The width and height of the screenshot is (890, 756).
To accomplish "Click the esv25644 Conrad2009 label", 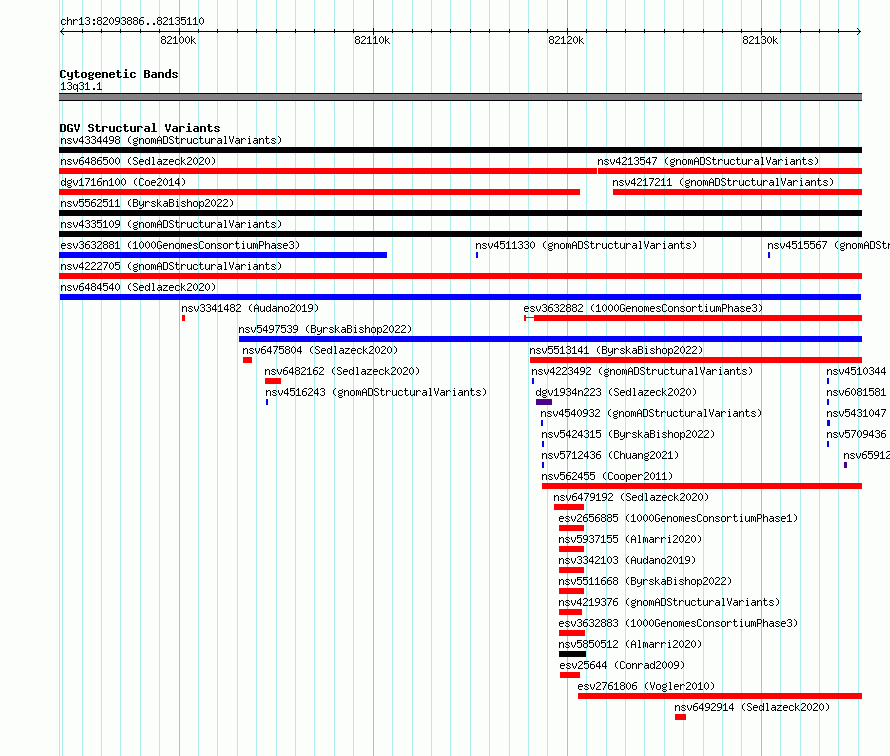I will point(622,665).
